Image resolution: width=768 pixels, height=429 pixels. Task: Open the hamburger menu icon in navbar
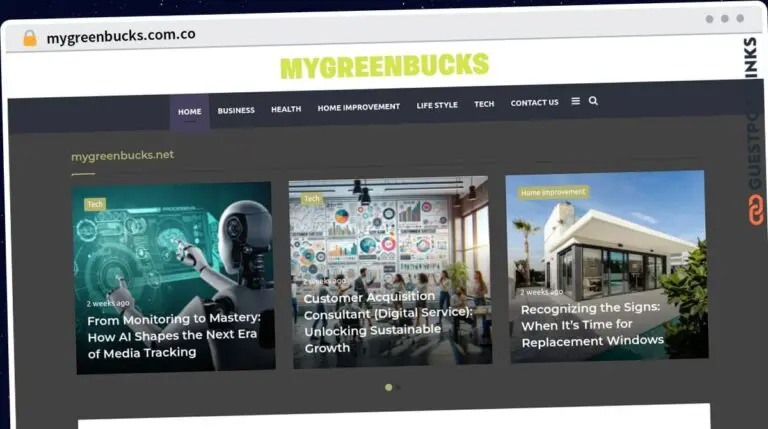click(576, 101)
